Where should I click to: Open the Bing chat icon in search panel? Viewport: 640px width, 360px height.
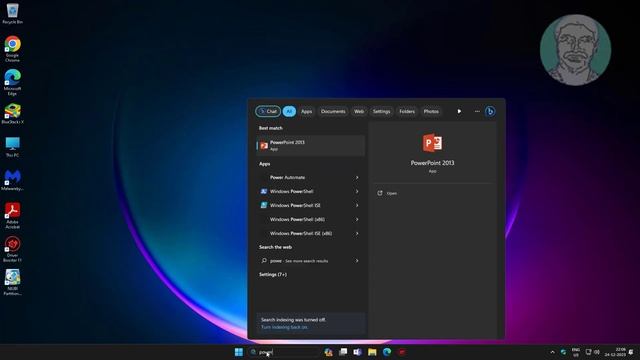pyautogui.click(x=490, y=111)
